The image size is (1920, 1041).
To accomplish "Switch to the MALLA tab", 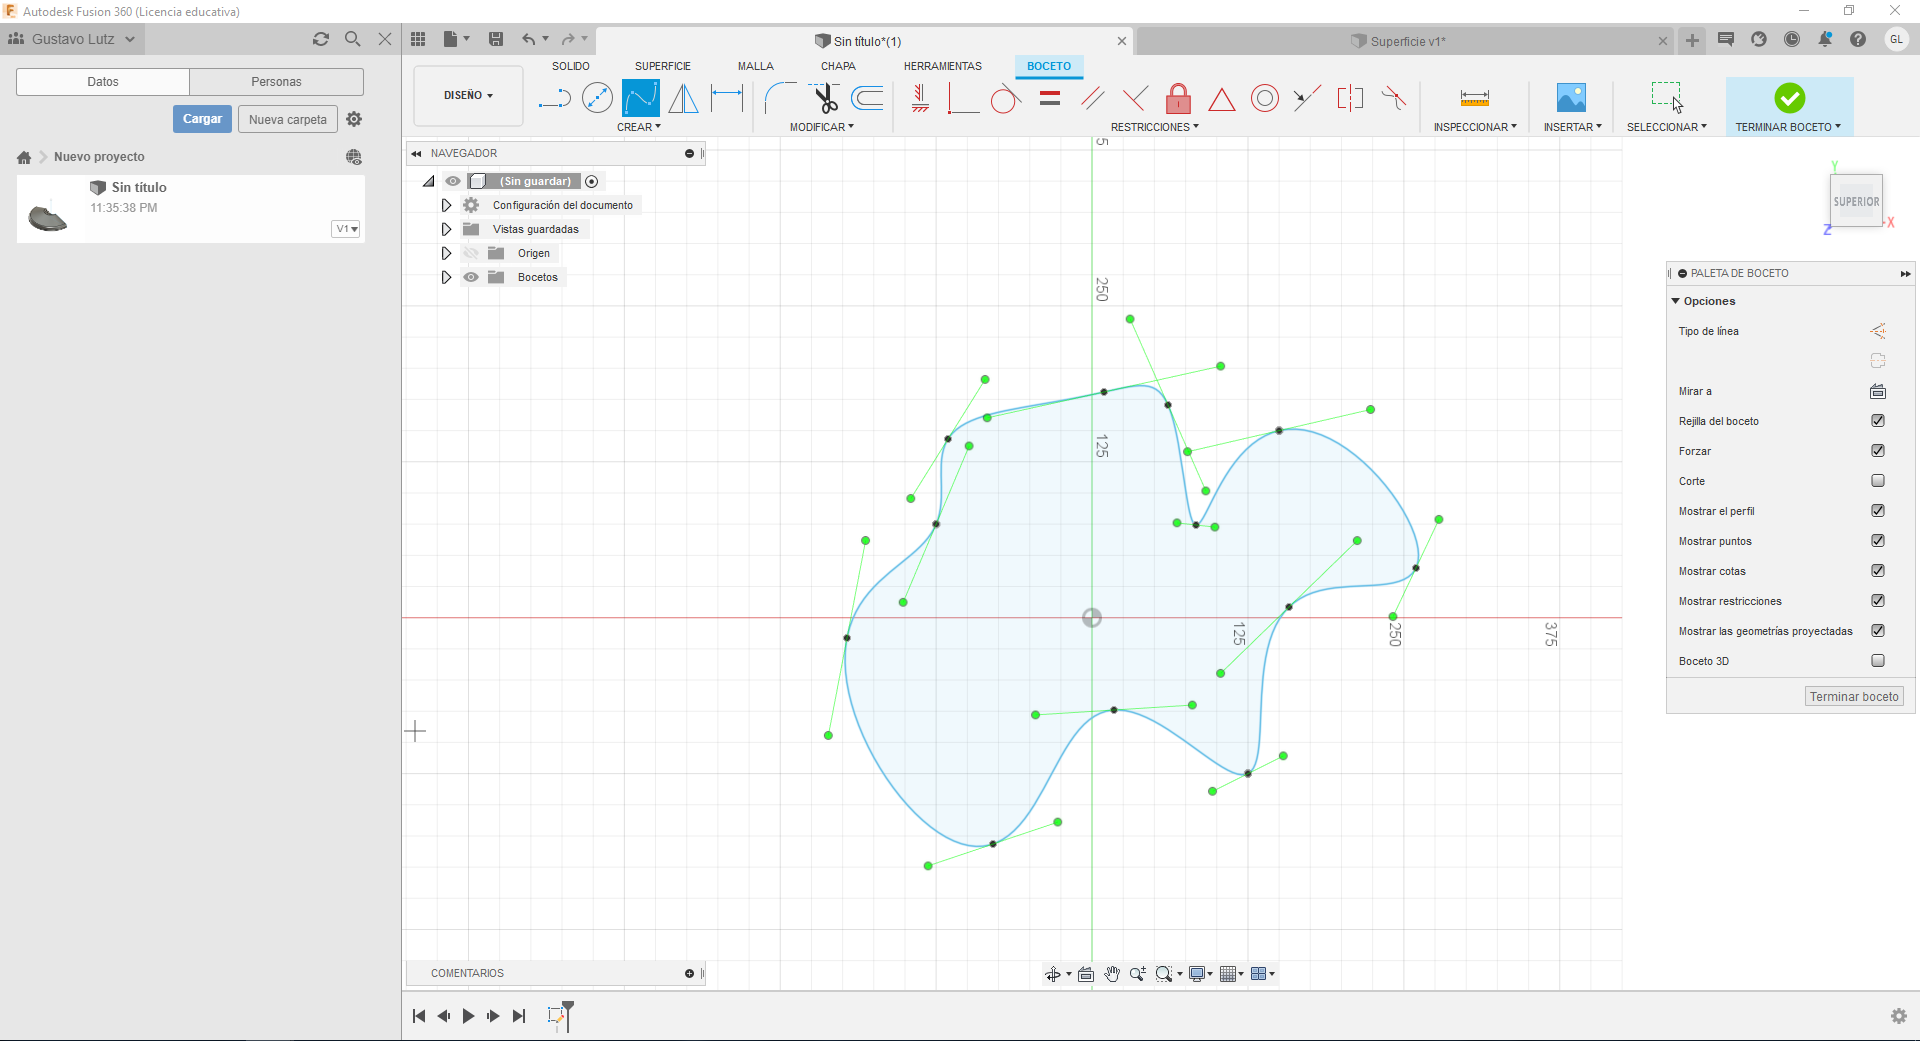I will [x=756, y=66].
